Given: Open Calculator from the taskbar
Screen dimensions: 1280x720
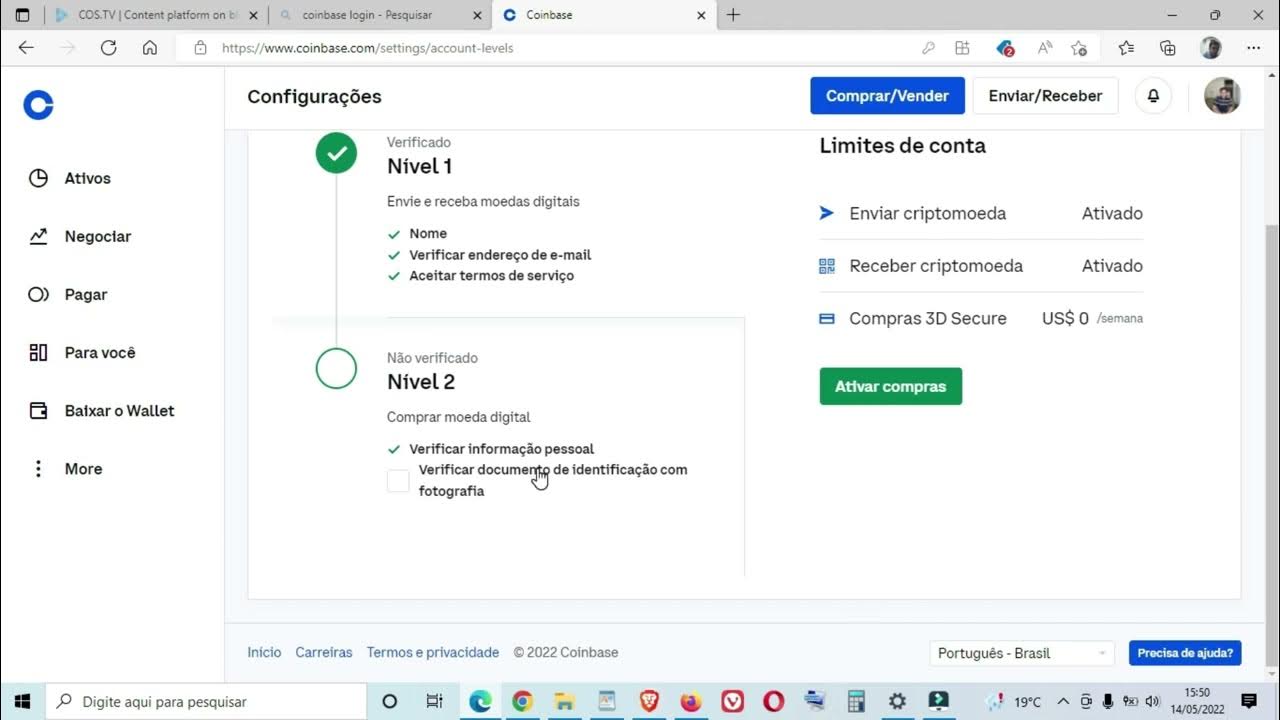Looking at the screenshot, I should click(x=856, y=701).
